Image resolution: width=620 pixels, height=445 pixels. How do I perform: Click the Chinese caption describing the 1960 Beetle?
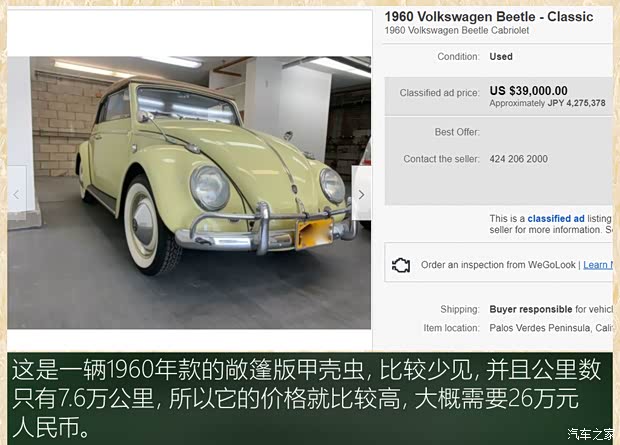click(306, 399)
